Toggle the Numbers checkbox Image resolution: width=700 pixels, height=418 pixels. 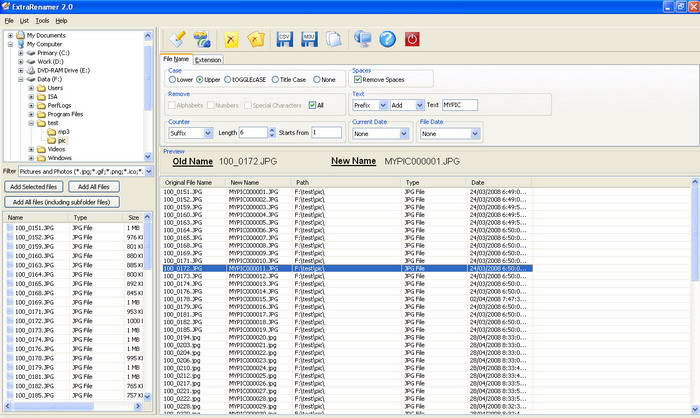click(x=211, y=105)
